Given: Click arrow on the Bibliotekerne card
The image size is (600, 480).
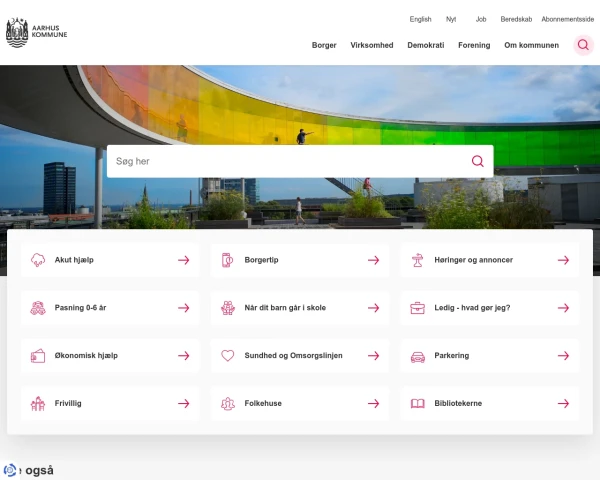Looking at the screenshot, I should (563, 403).
